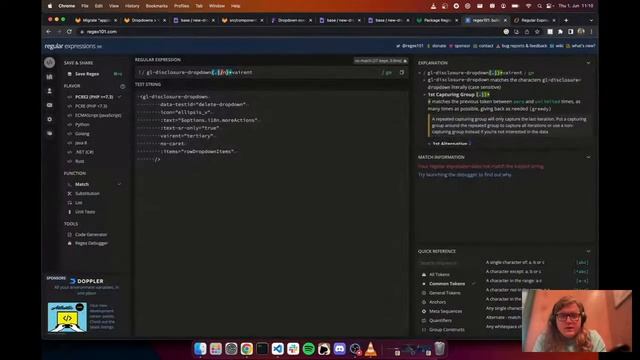Expand the 1st Alternative tree node
The width and height of the screenshot is (640, 360).
pos(429,144)
